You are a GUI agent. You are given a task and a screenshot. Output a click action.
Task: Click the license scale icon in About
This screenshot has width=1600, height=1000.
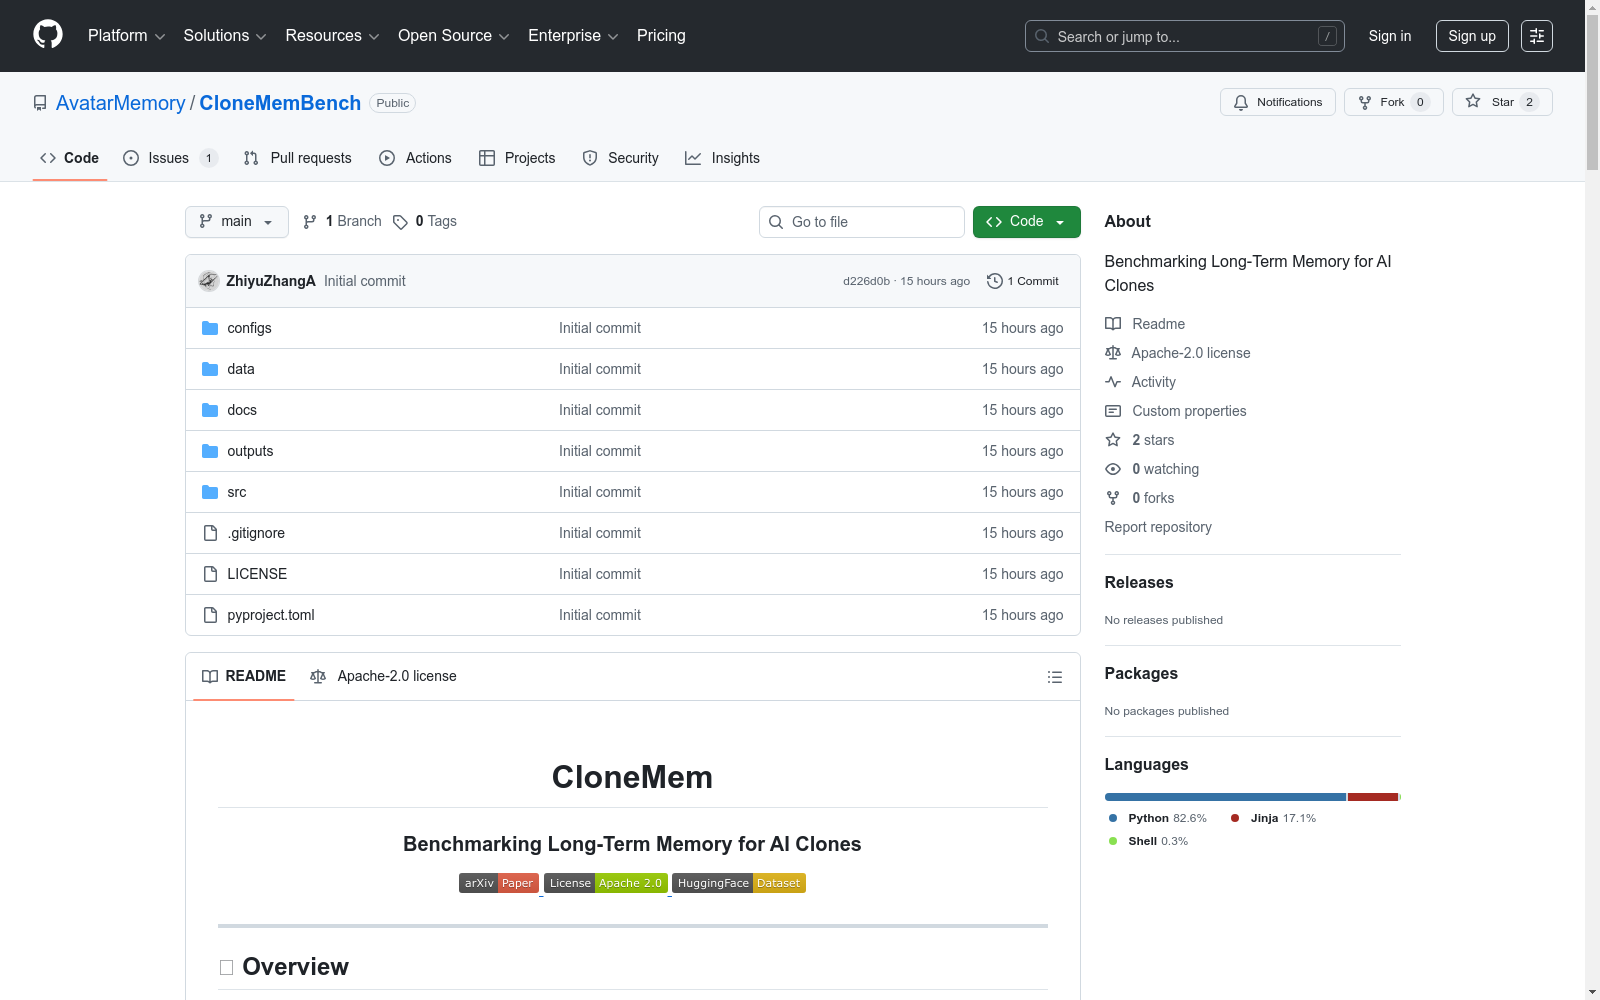pos(1113,353)
